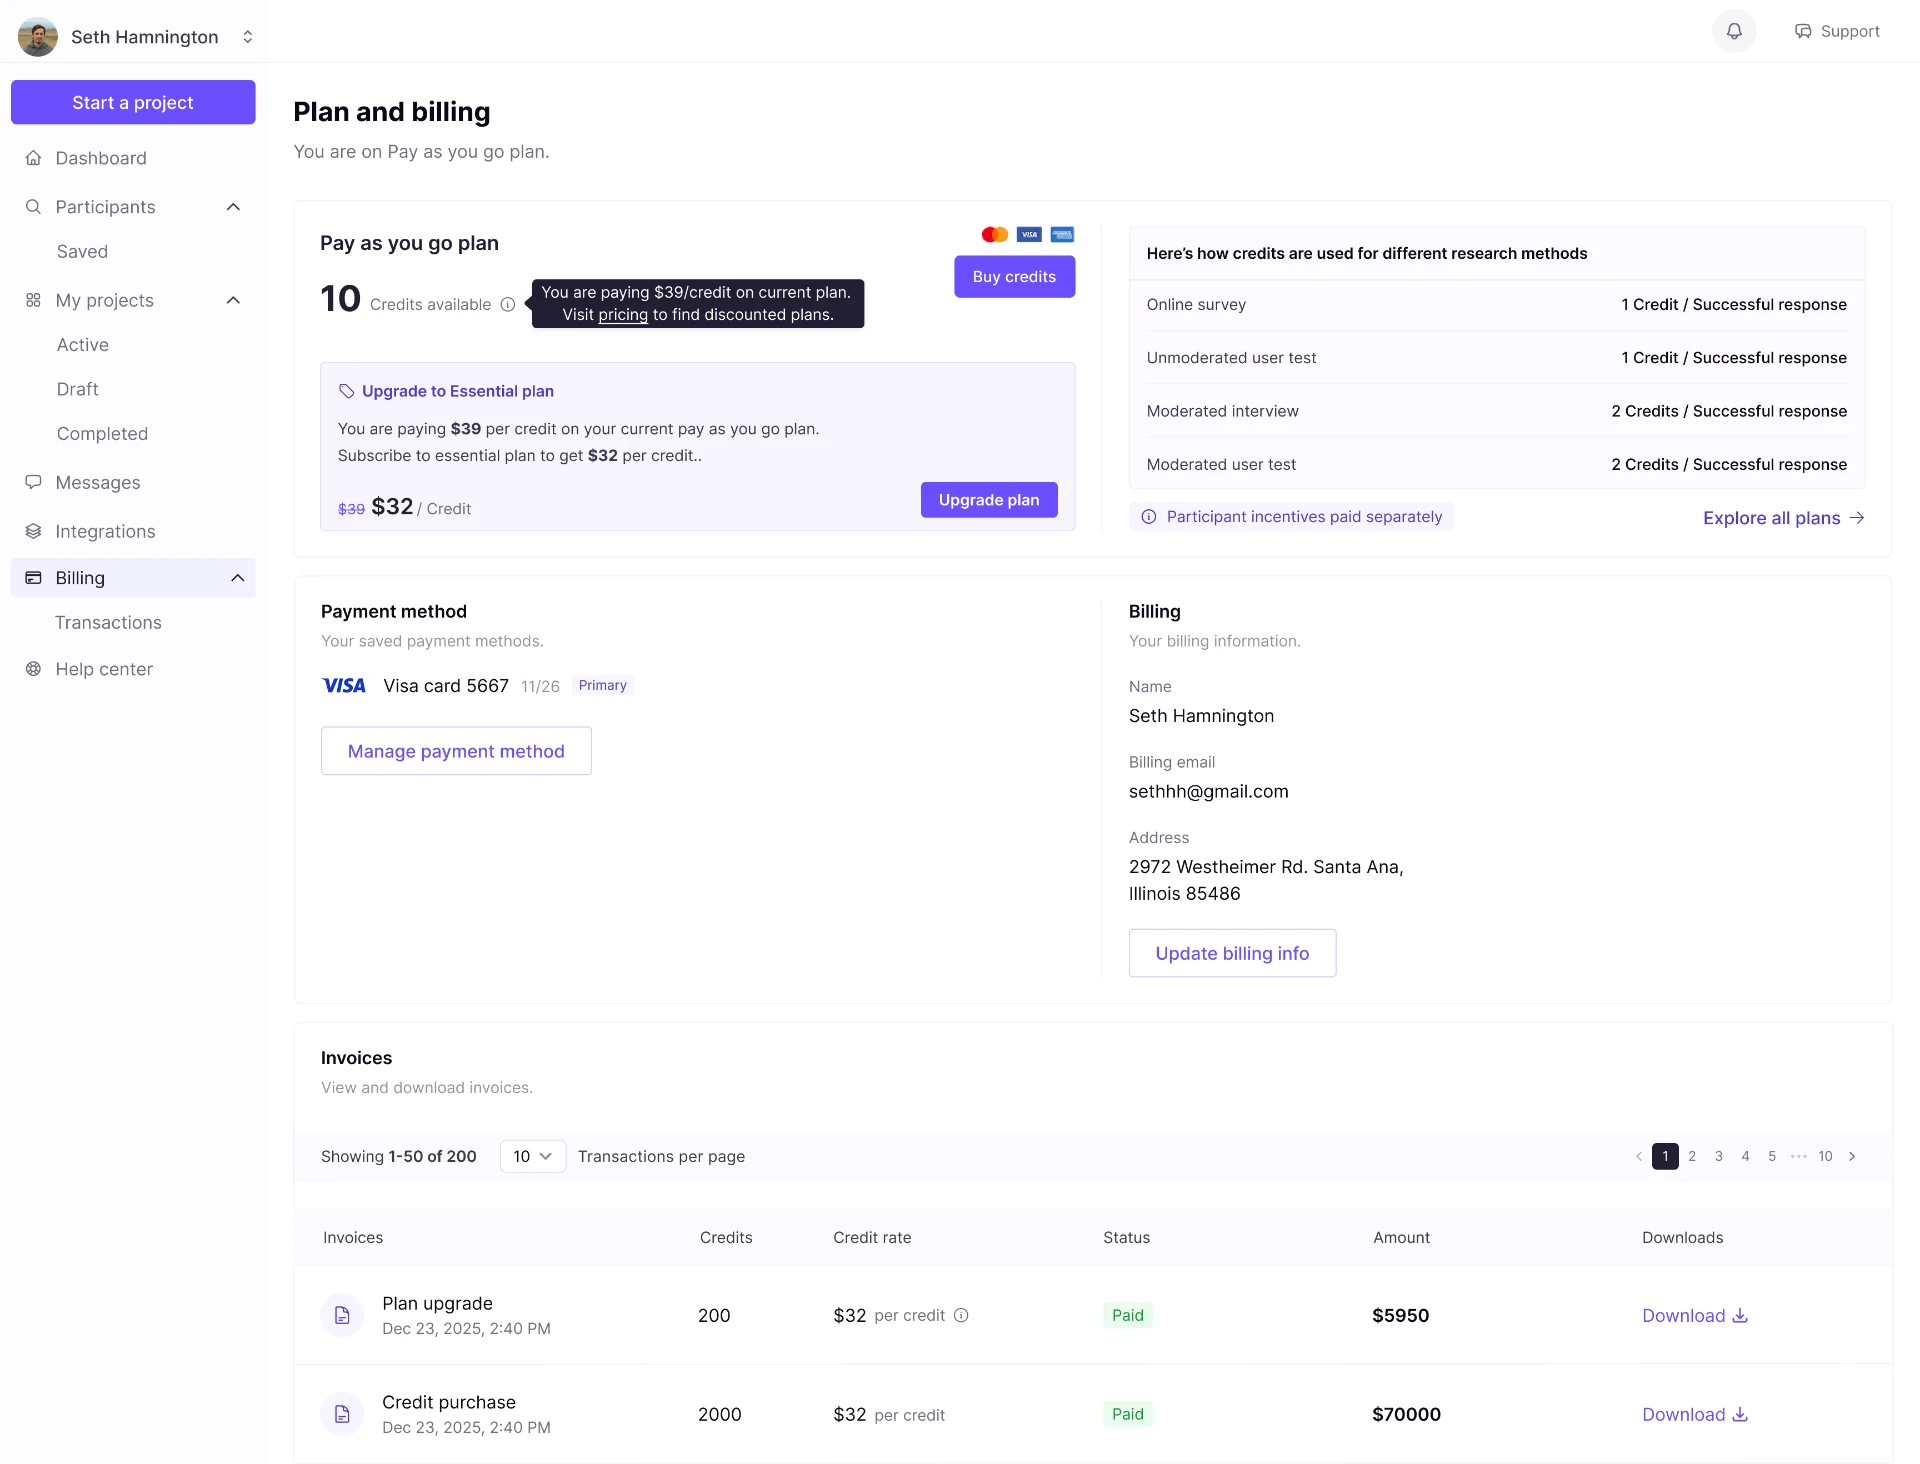Open the Explore all plans link
1920x1464 pixels.
click(1784, 518)
